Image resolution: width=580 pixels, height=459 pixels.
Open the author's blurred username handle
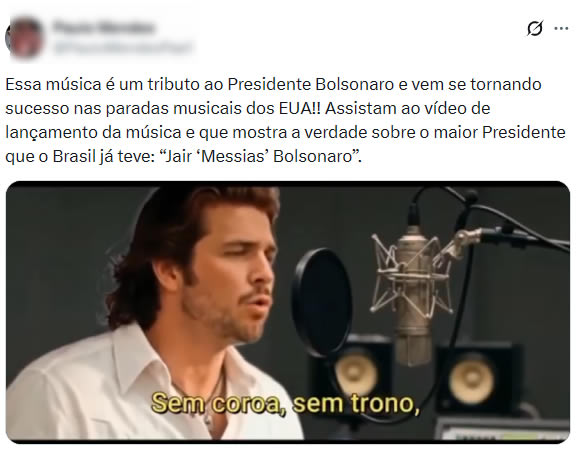(122, 47)
